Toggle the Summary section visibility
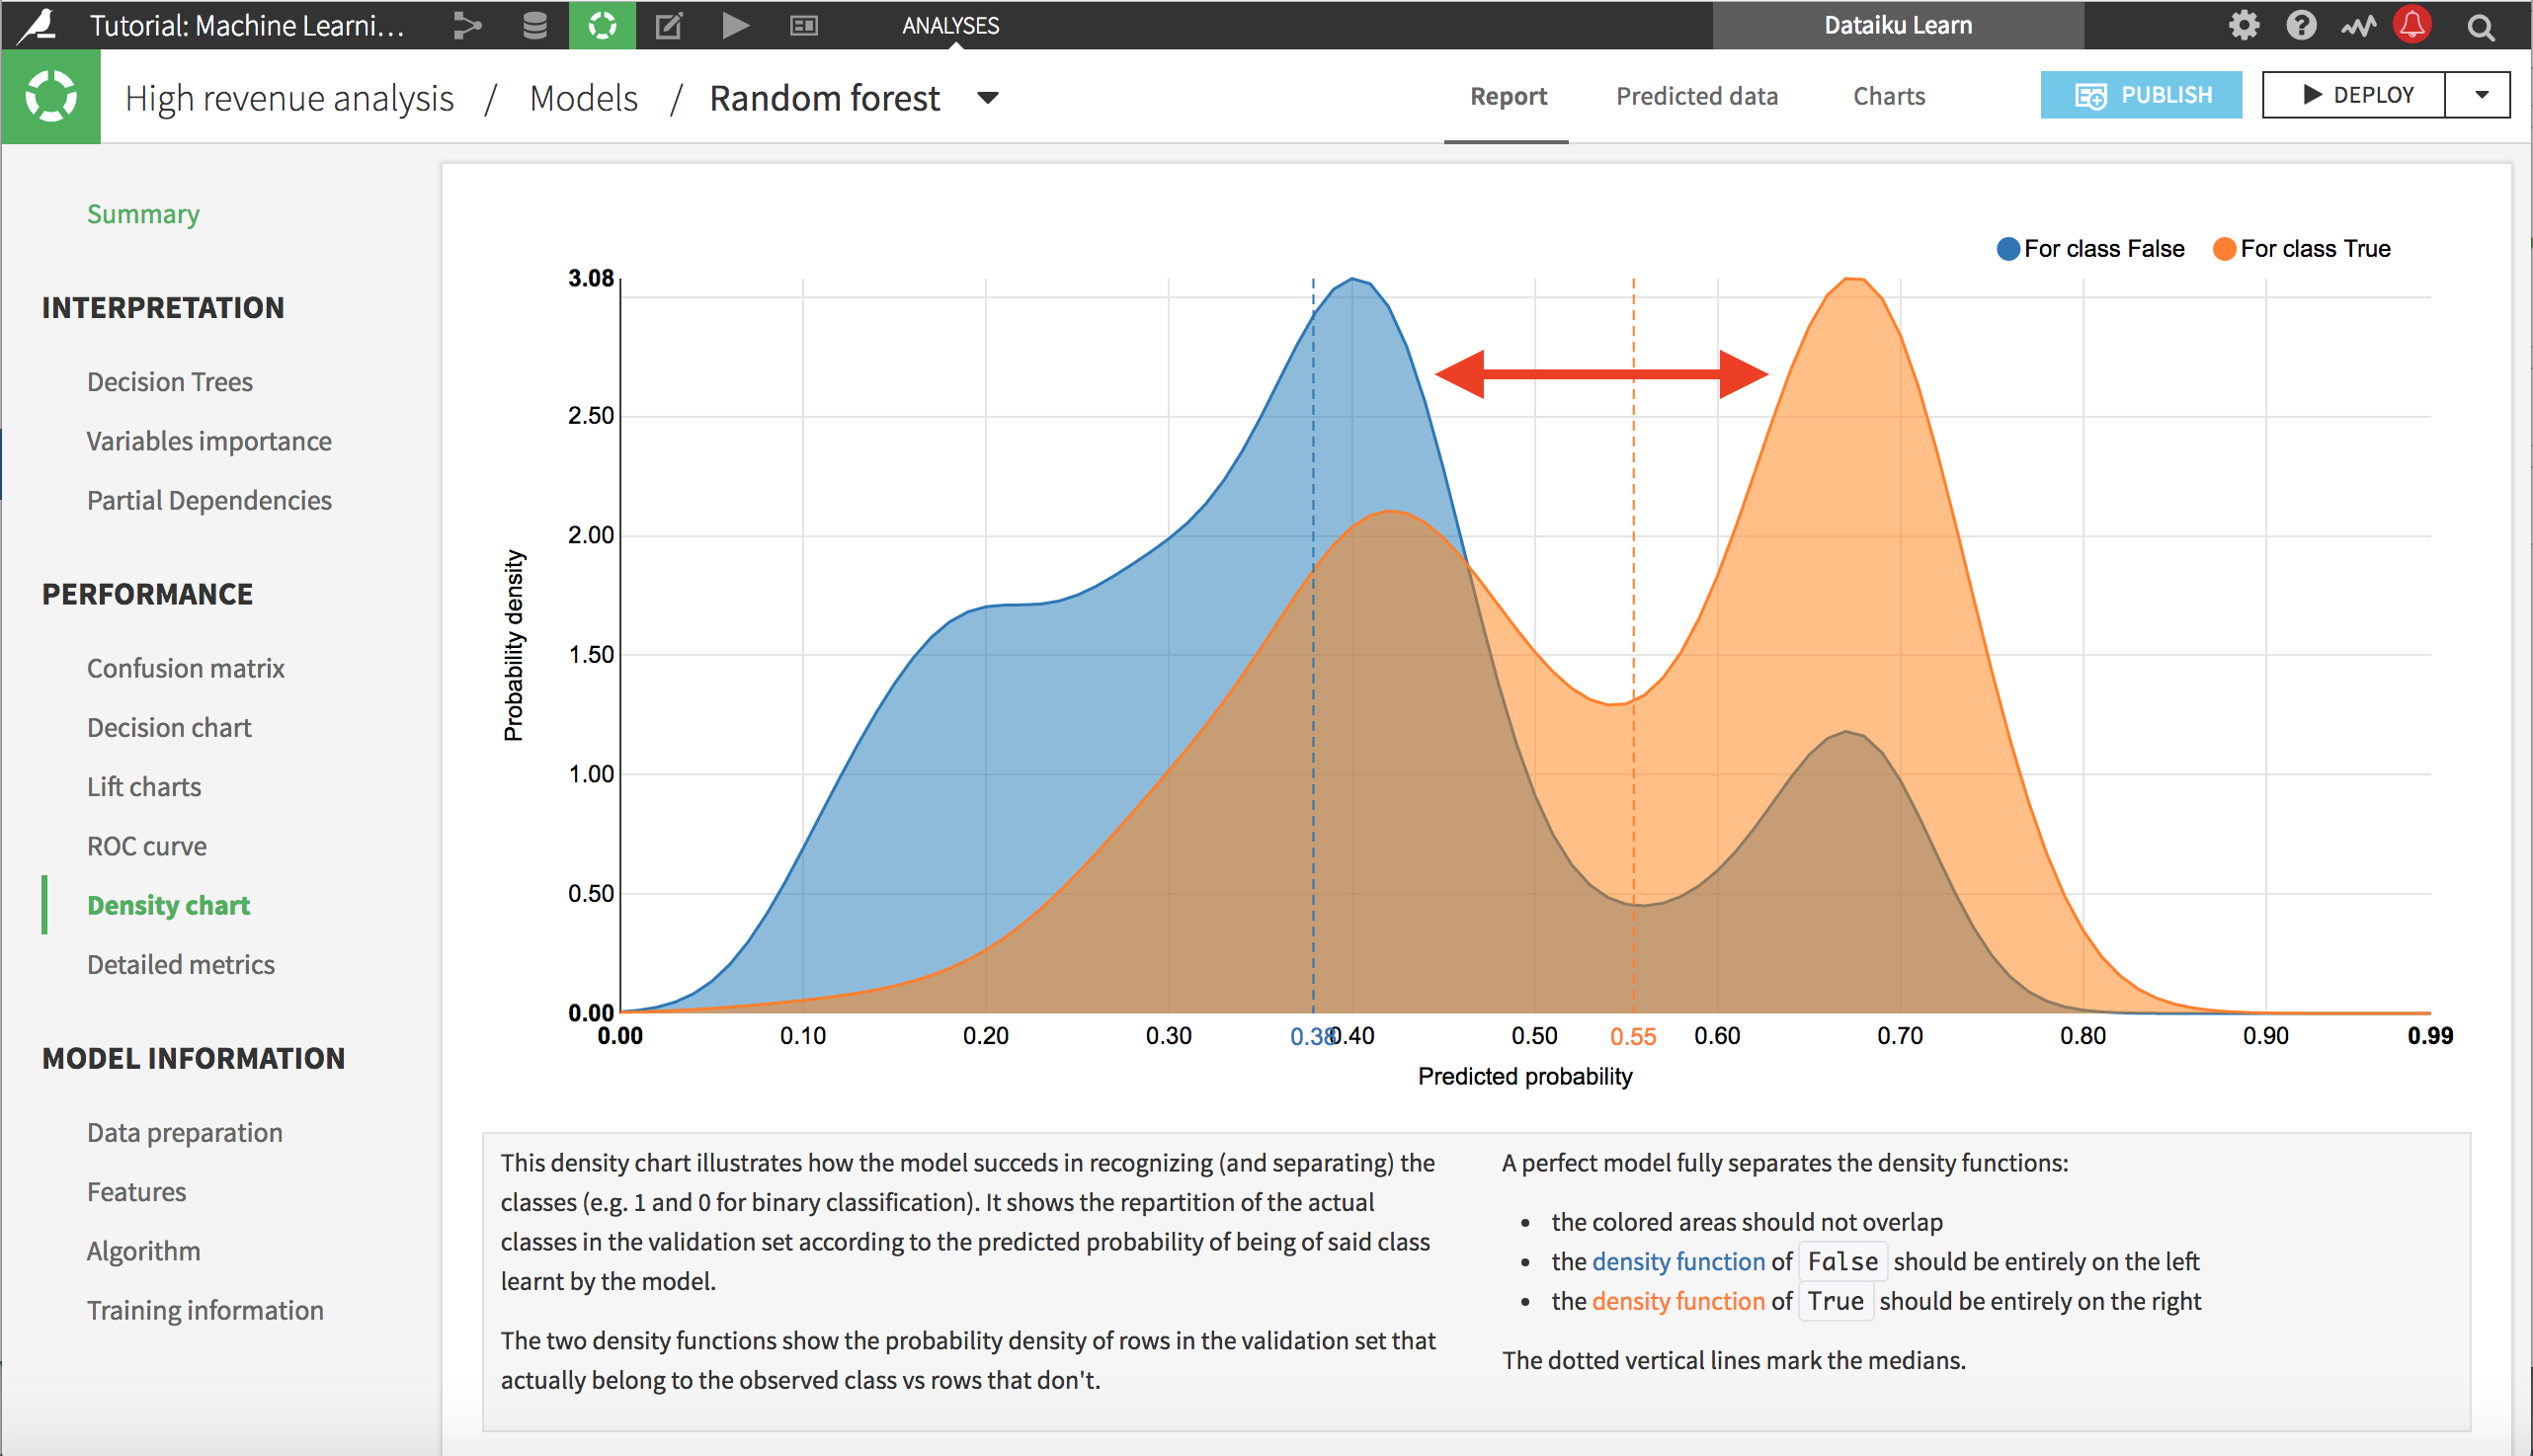2533x1456 pixels. [x=143, y=213]
